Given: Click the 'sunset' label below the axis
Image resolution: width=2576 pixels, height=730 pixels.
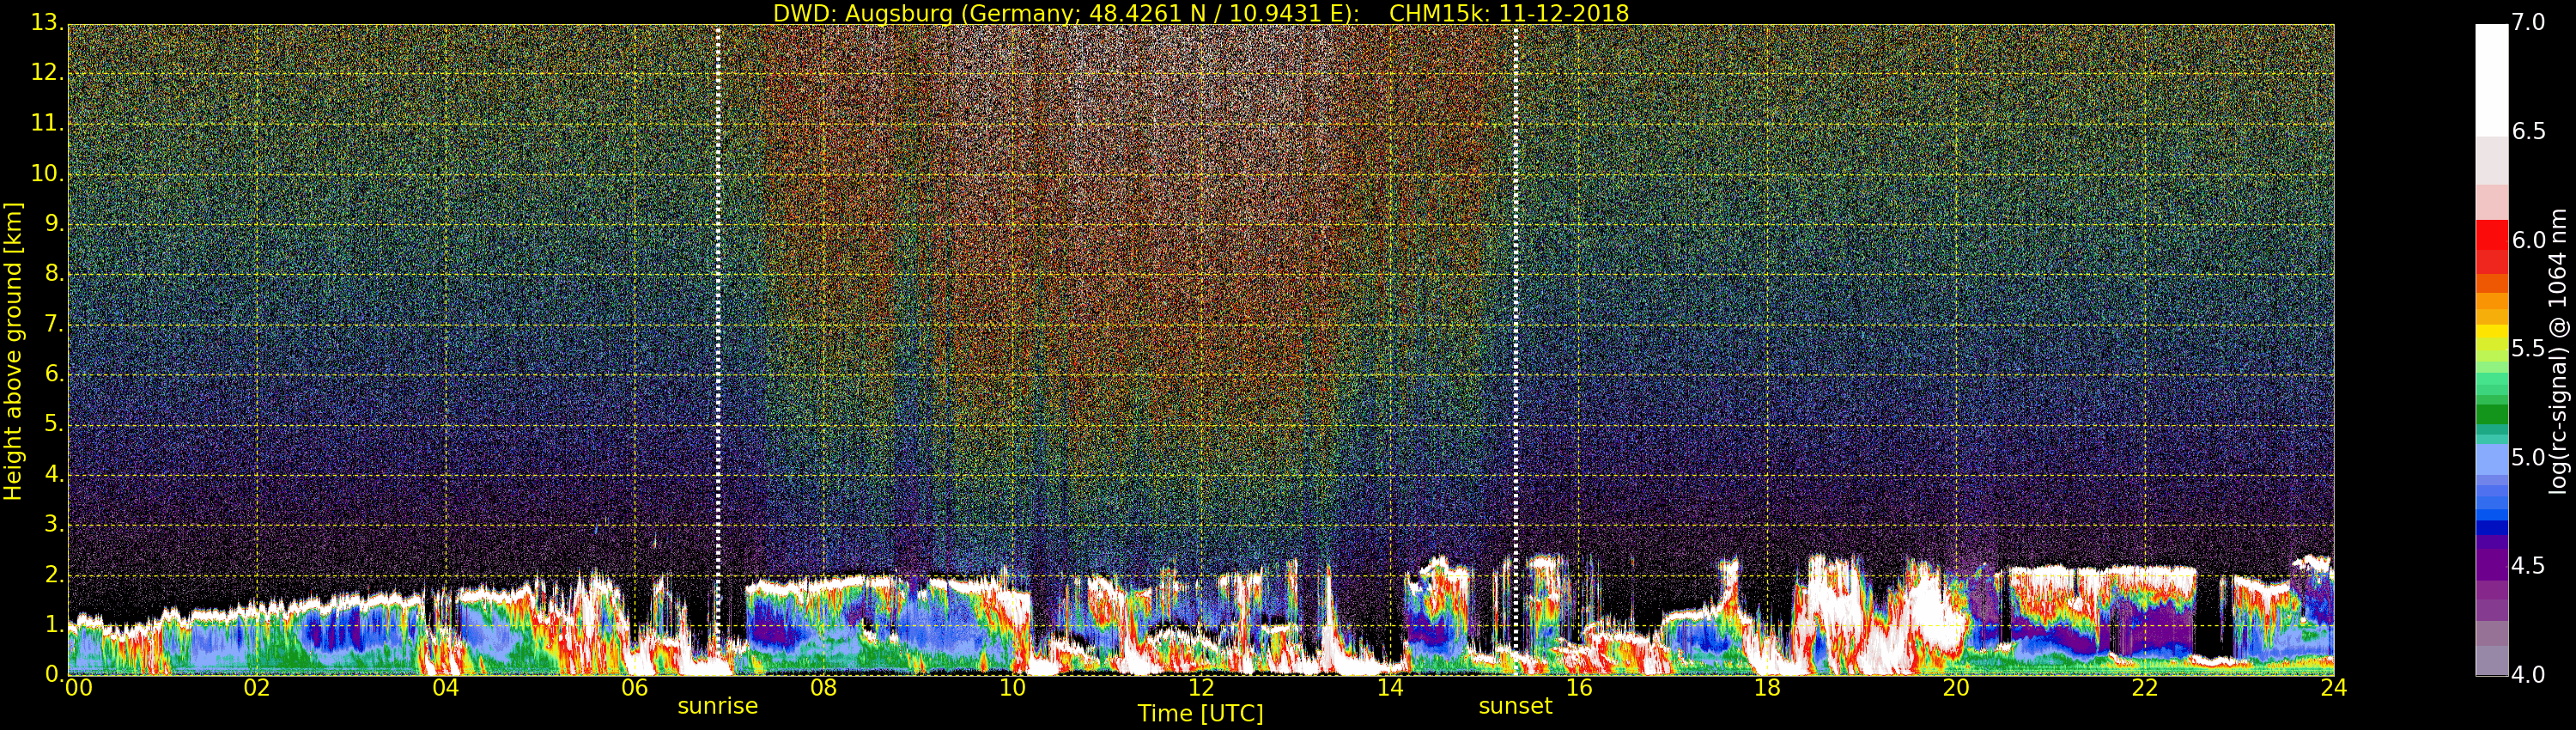Looking at the screenshot, I should (1515, 706).
